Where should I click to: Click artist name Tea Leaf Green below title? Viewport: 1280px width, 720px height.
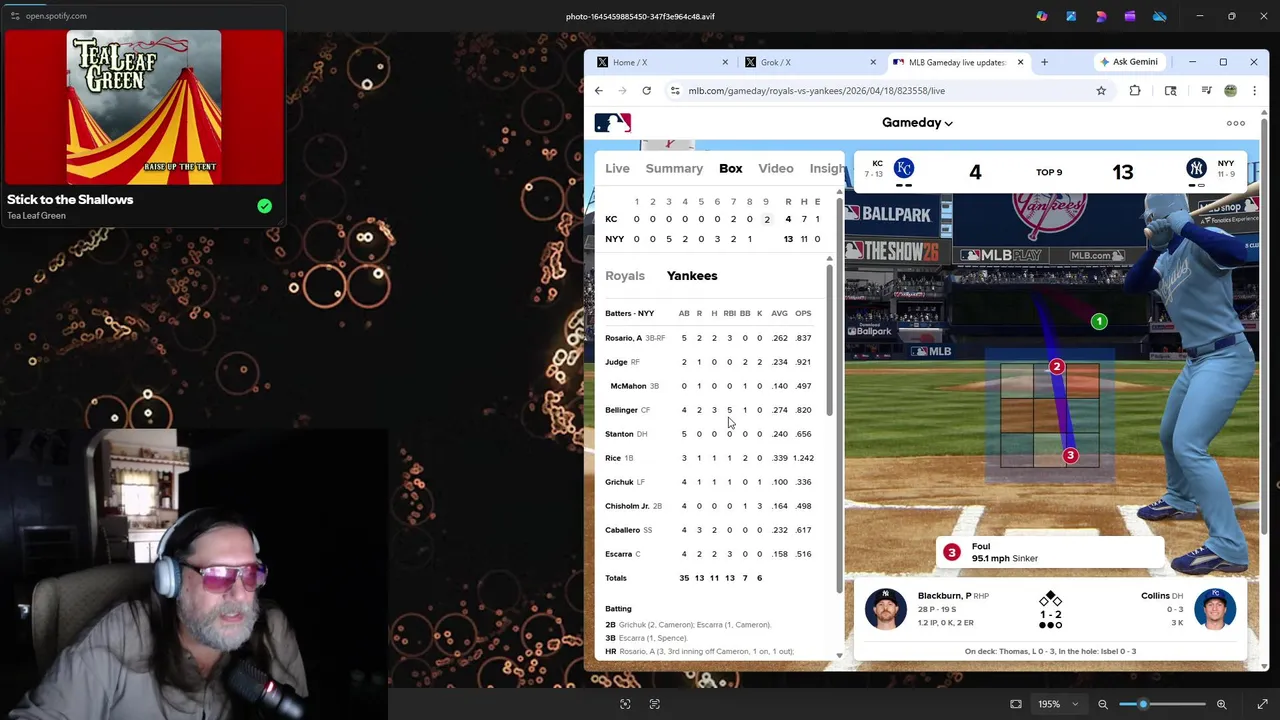[x=36, y=216]
